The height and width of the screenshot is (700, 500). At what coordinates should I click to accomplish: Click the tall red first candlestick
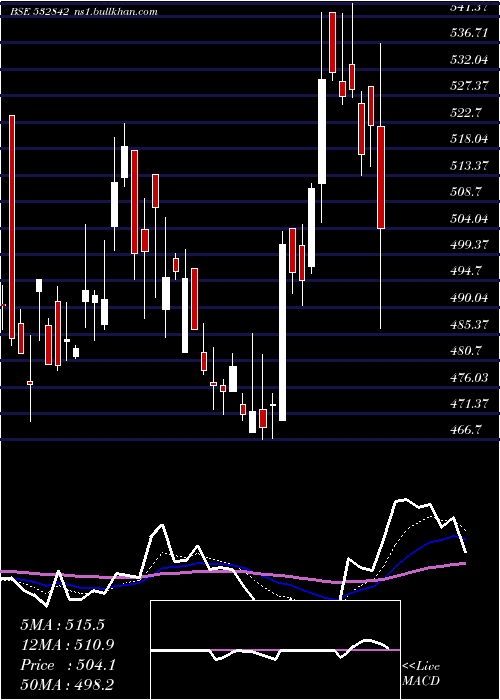12,227
